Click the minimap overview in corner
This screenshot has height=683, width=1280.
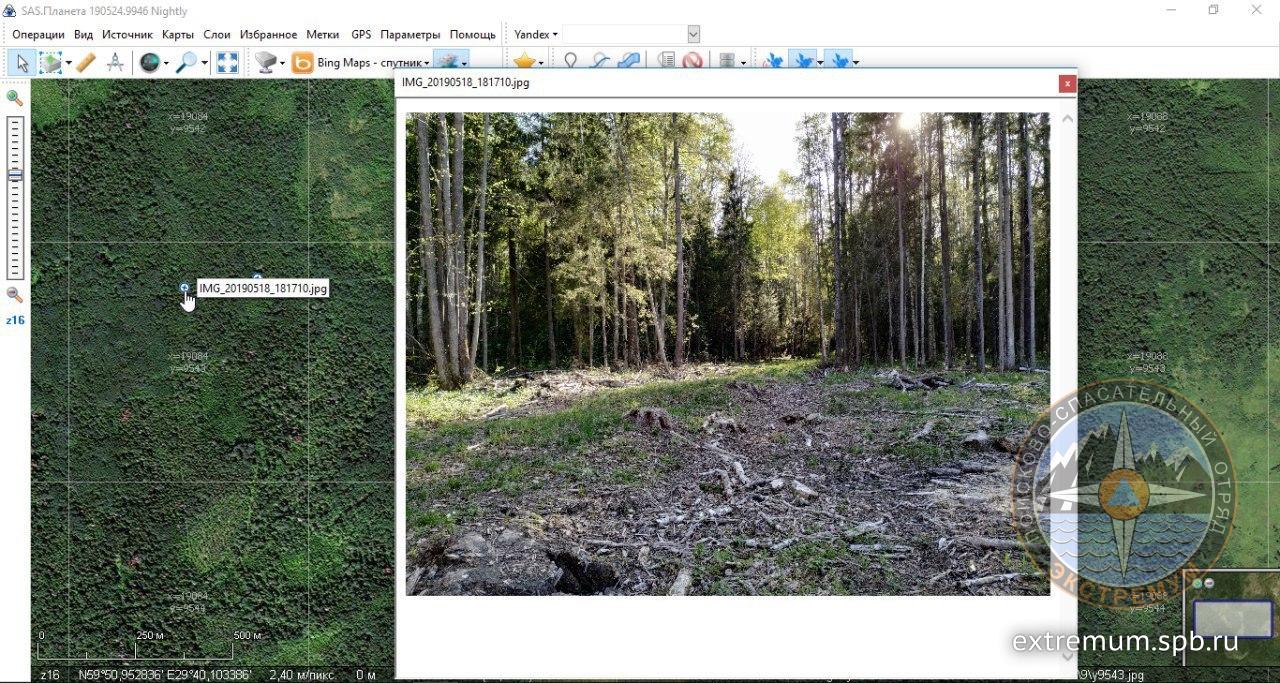click(1230, 618)
